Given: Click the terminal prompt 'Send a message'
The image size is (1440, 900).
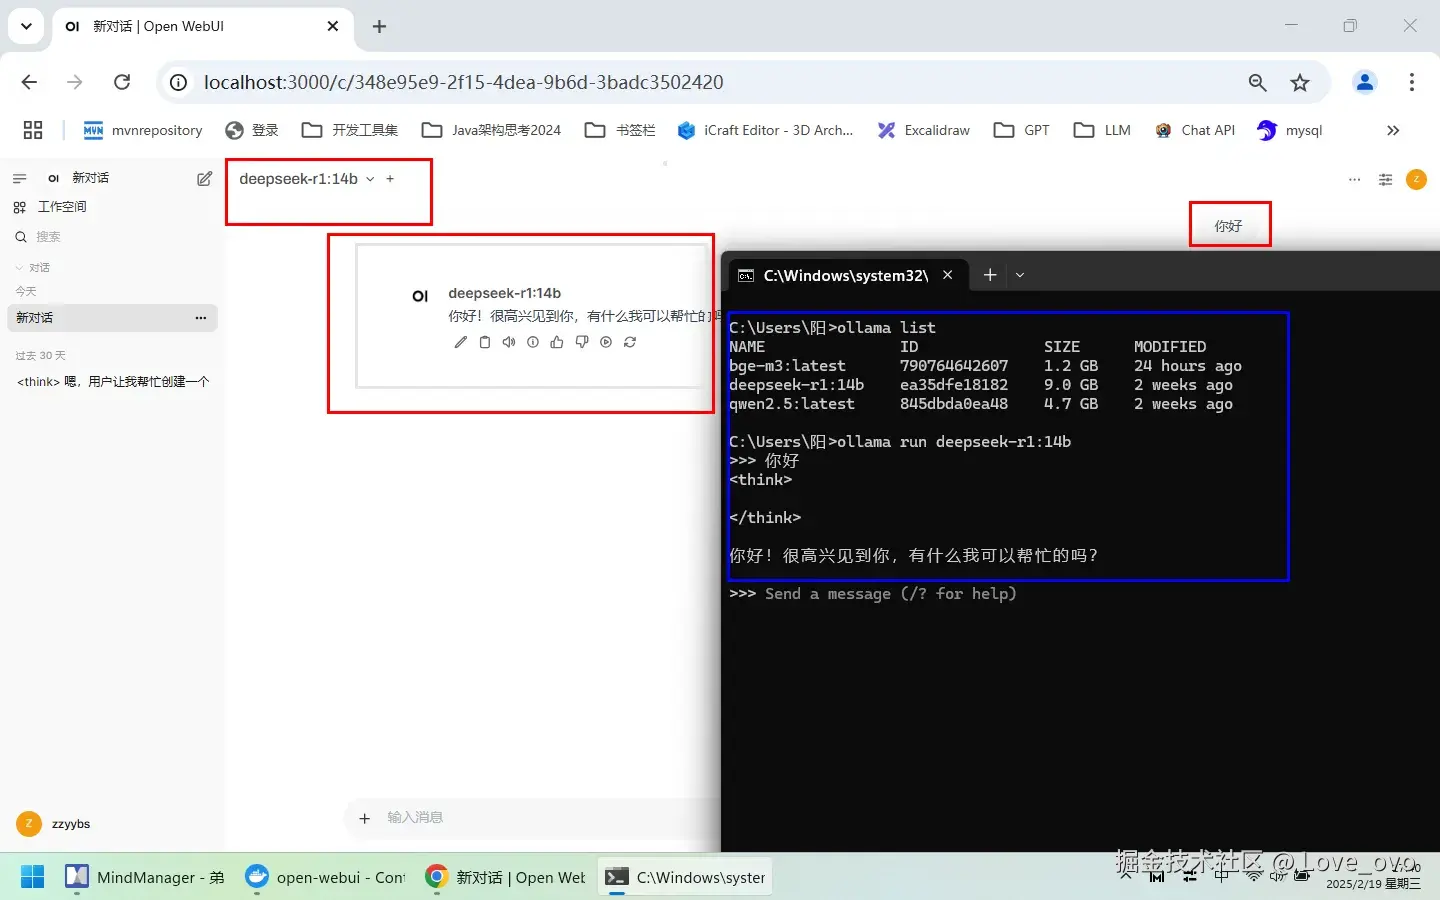Looking at the screenshot, I should tap(890, 594).
